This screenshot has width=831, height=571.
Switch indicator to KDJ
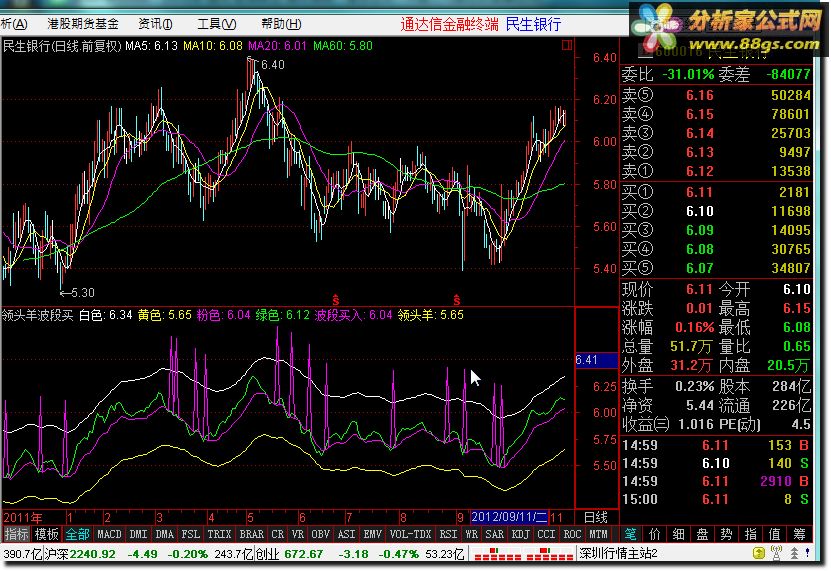click(x=520, y=534)
